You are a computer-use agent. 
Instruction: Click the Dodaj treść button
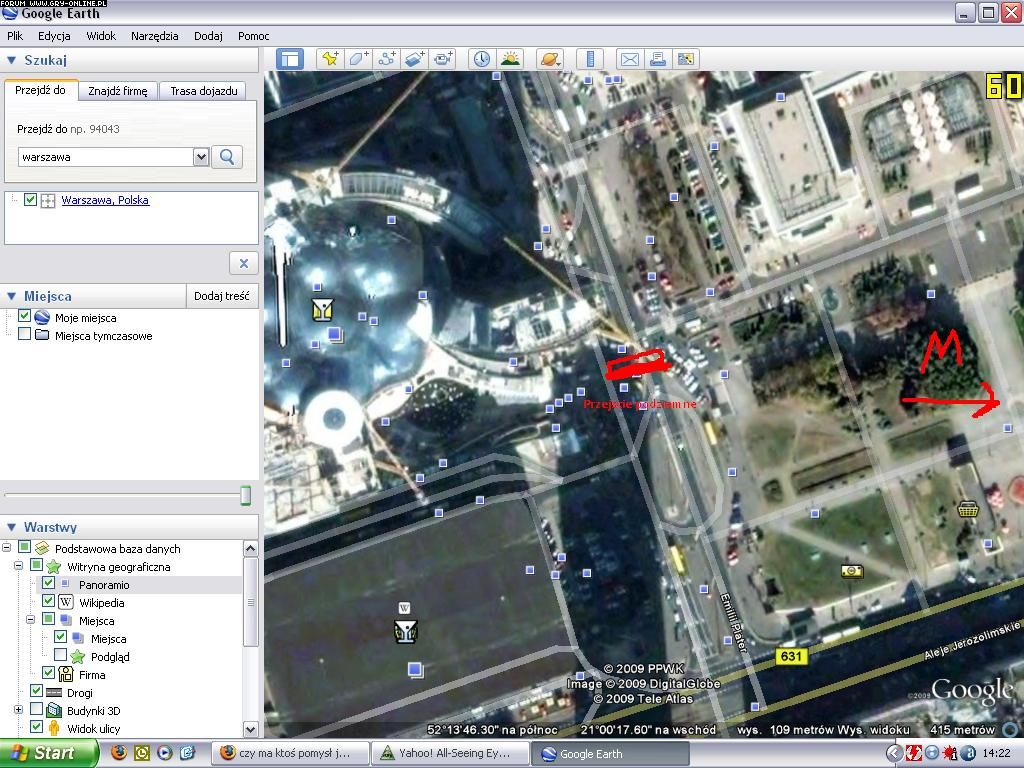222,296
